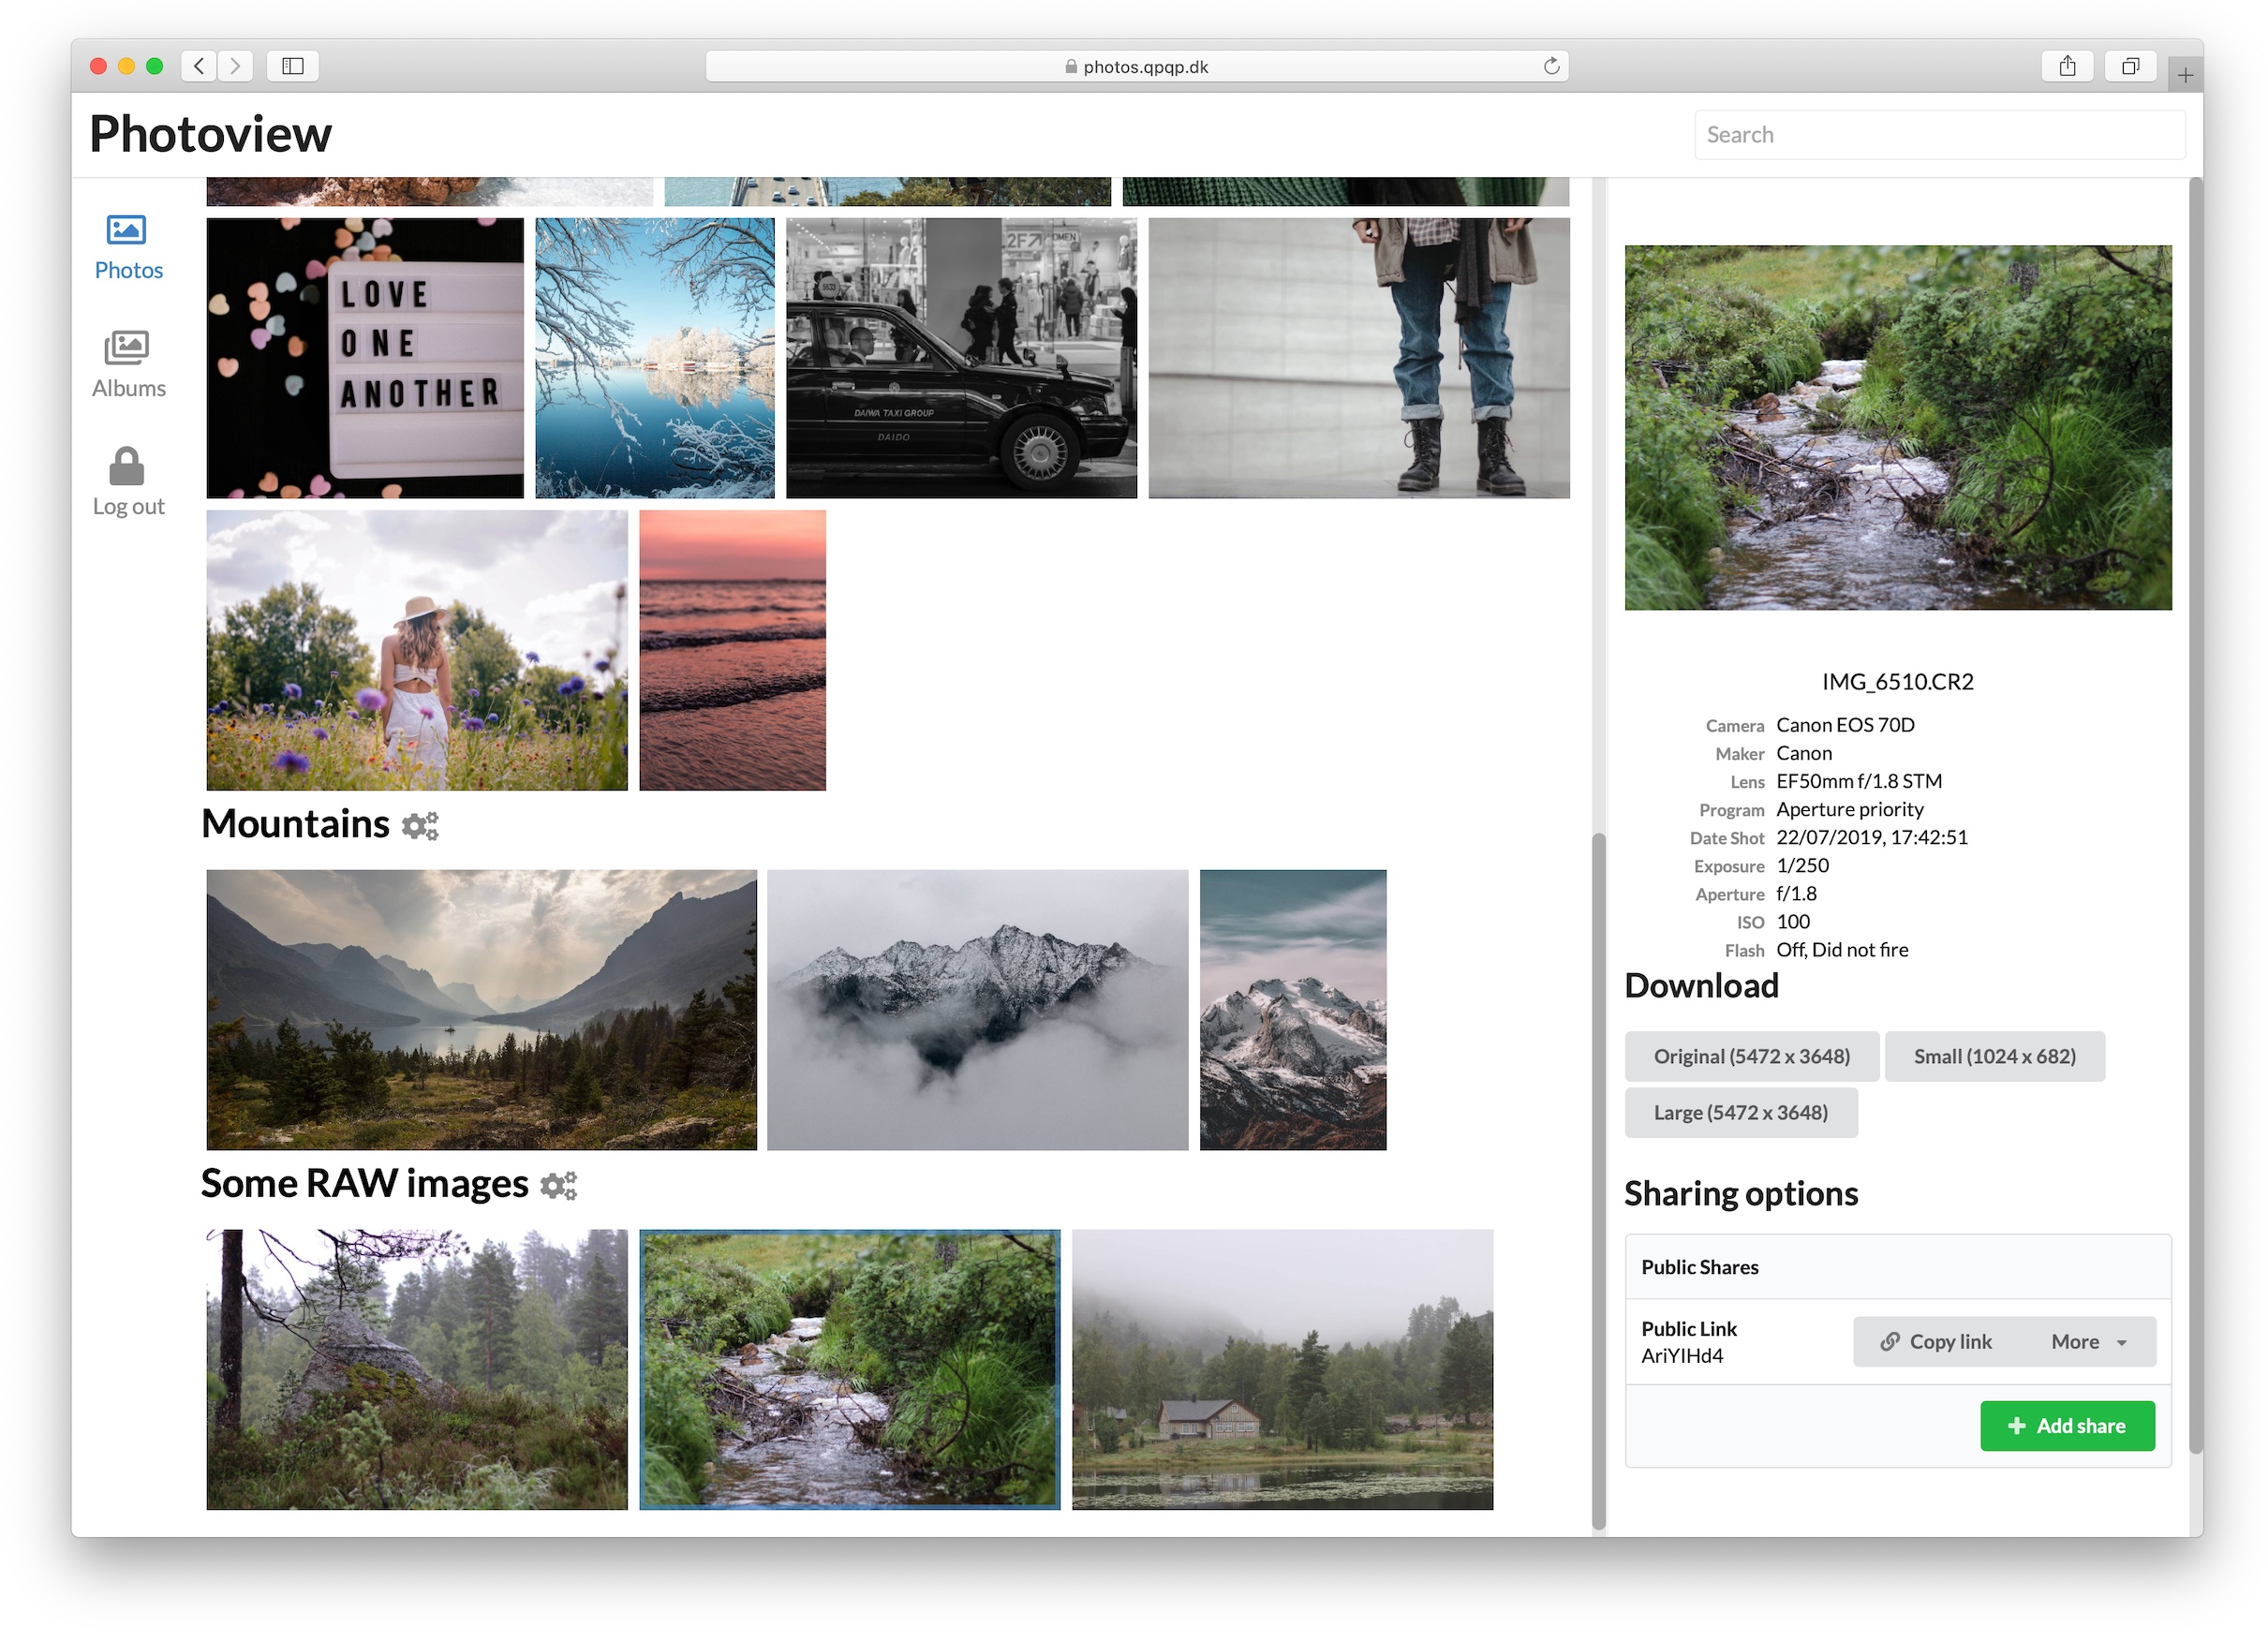This screenshot has height=1641, width=2268.
Task: Open a new tab with plus button
Action: tap(2185, 75)
